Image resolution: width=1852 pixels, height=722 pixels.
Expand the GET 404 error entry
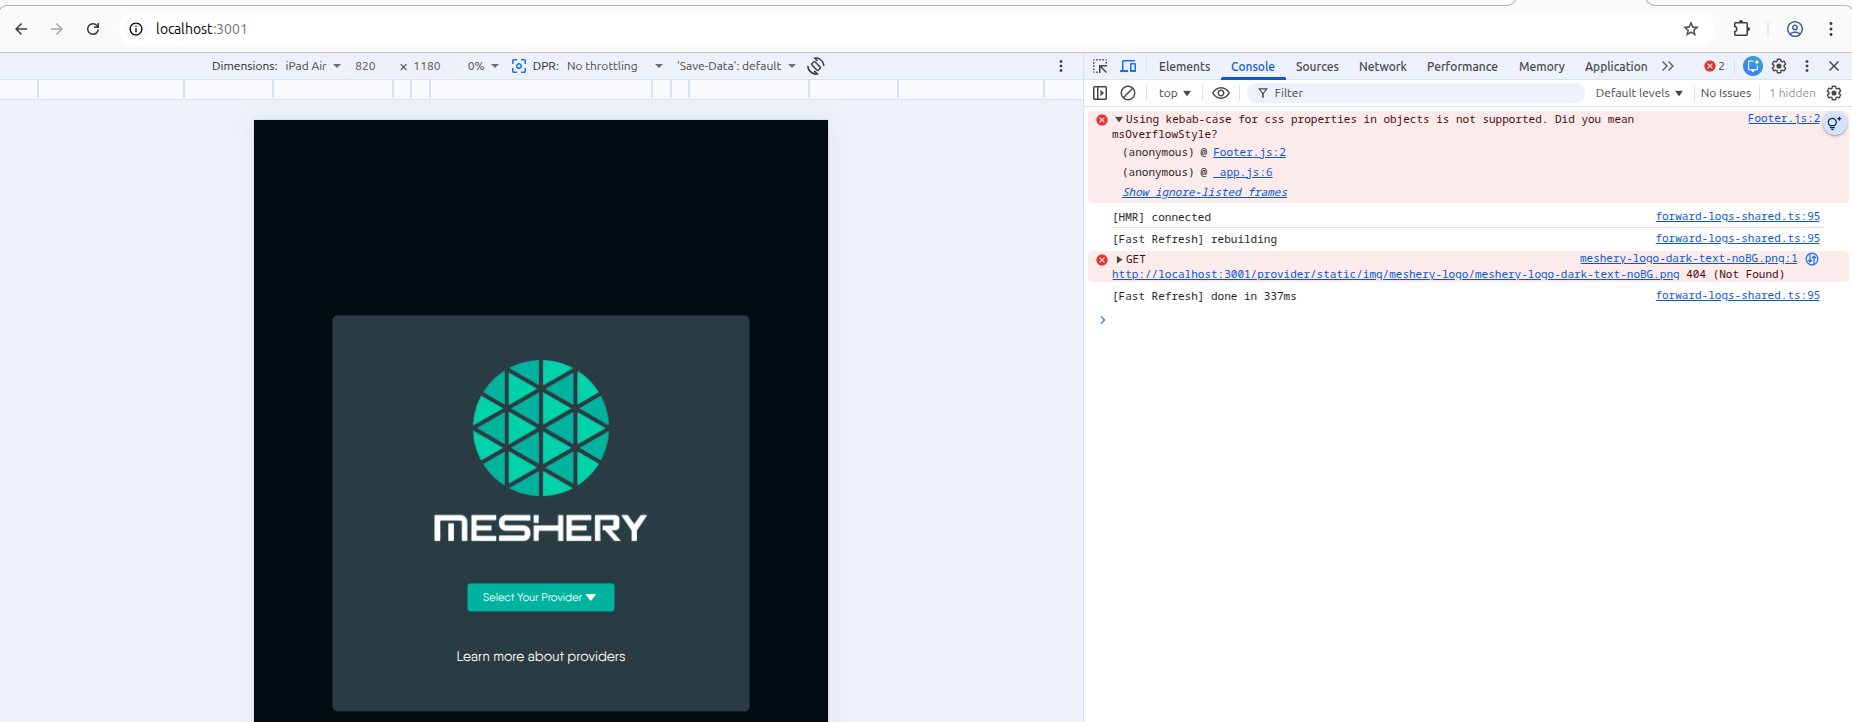coord(1118,259)
